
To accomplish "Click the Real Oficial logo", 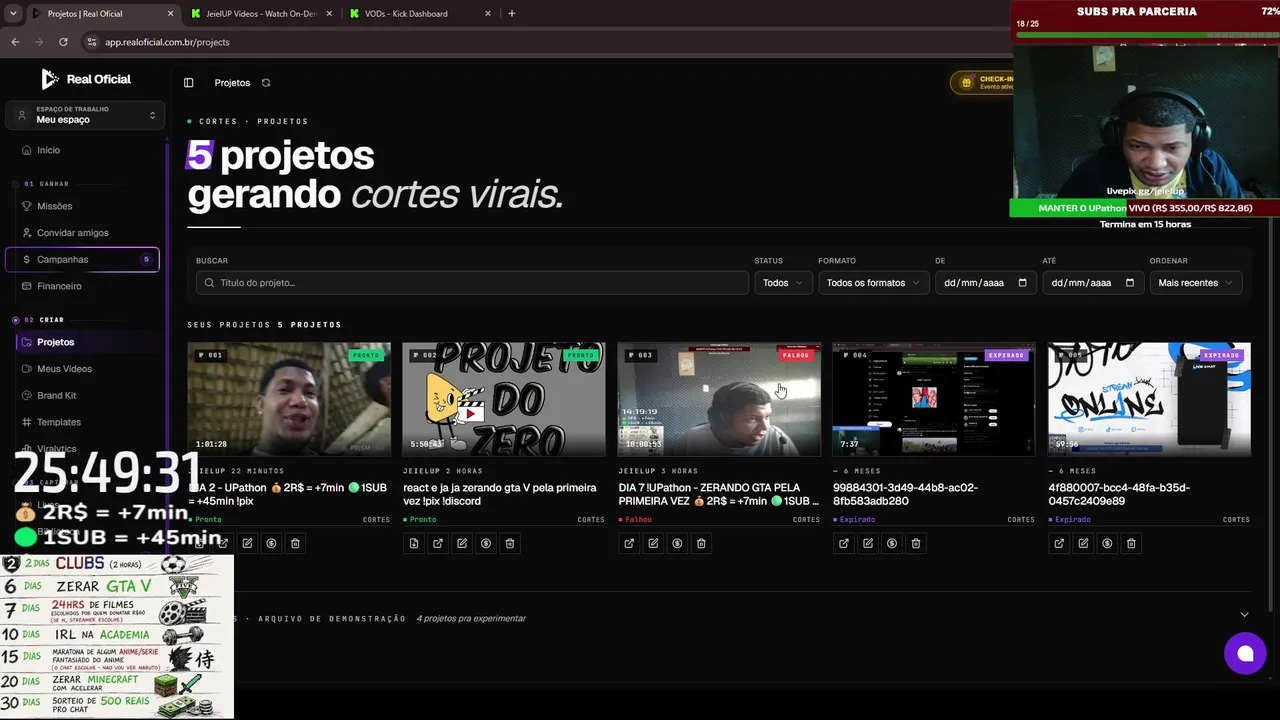I will point(86,79).
